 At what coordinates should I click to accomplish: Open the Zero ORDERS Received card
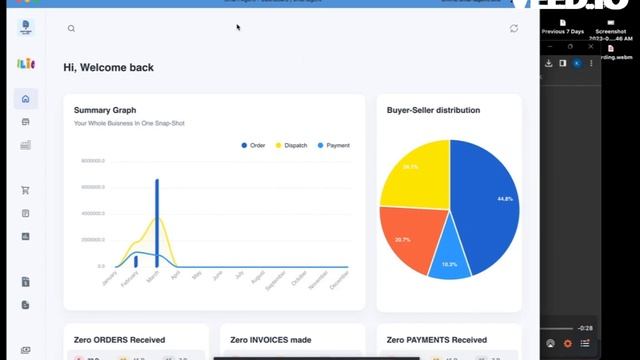pos(136,342)
